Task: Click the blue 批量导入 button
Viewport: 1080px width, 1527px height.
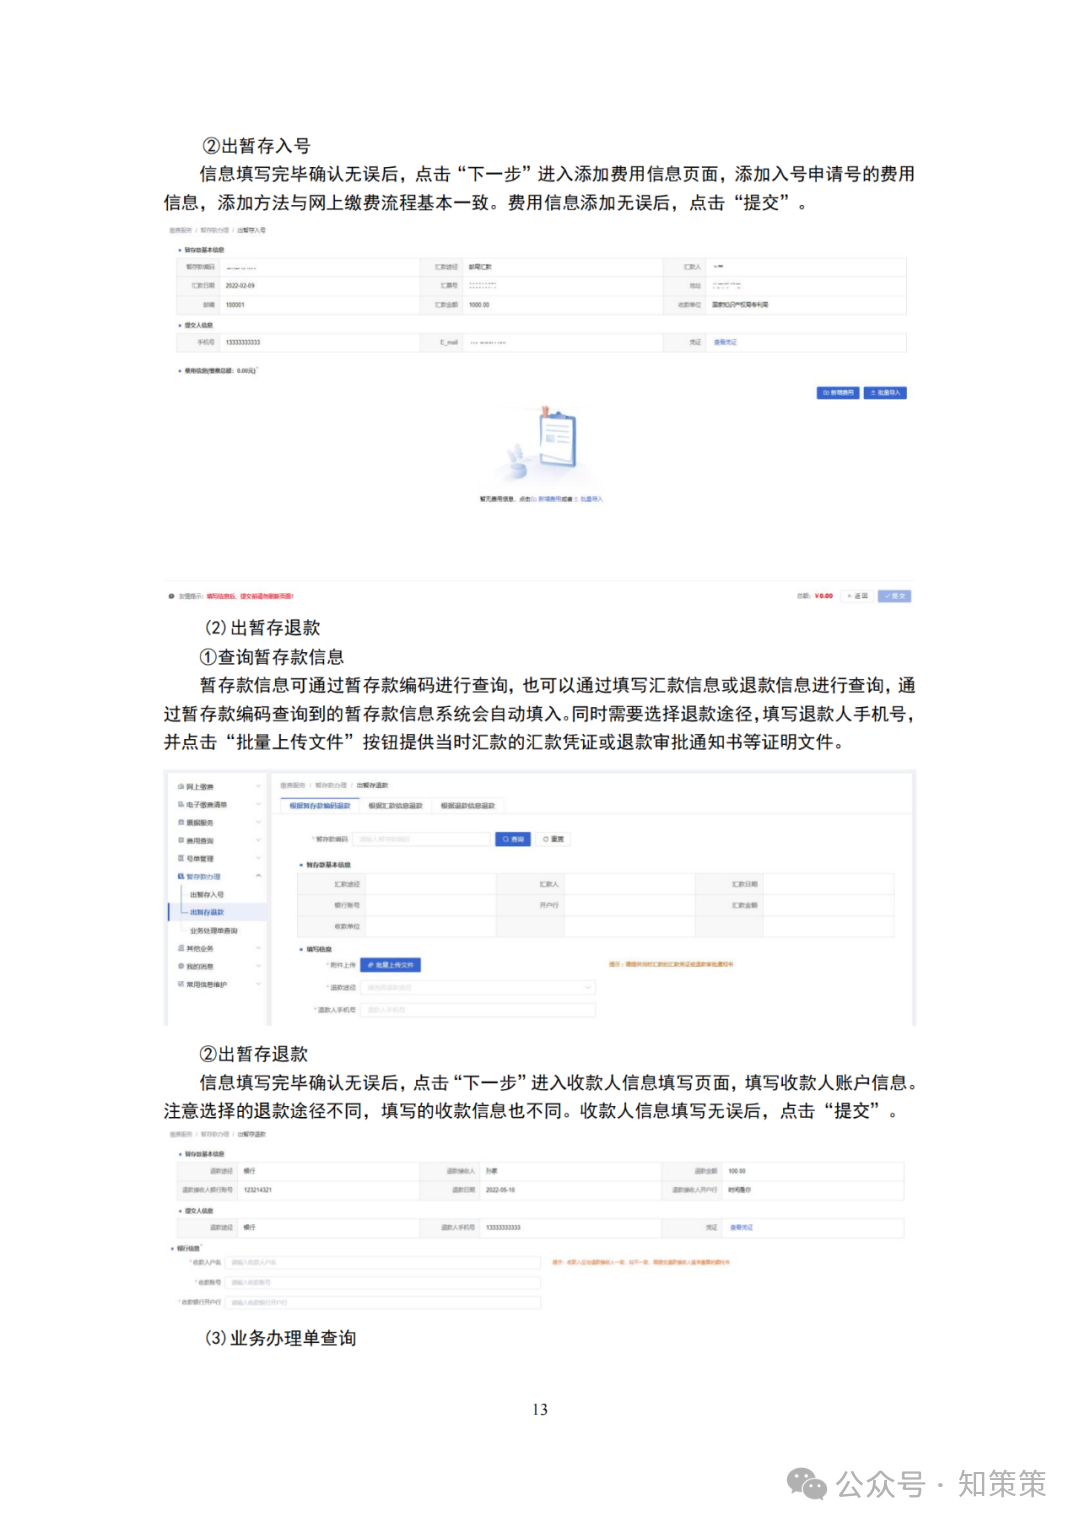Action: 885,393
